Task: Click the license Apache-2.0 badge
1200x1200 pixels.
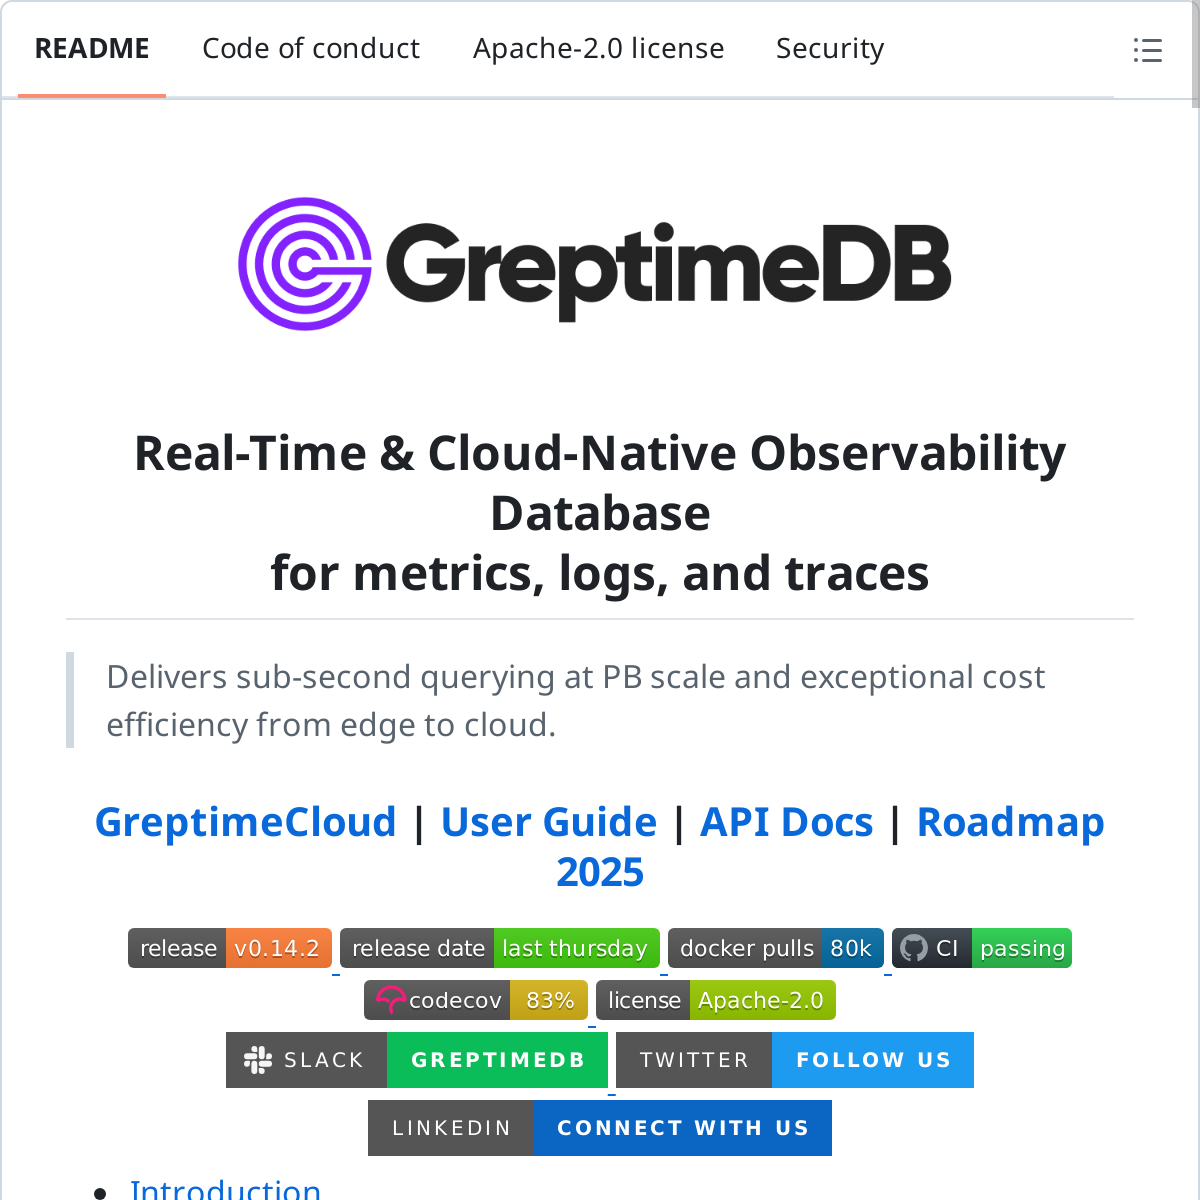Action: (x=715, y=1000)
